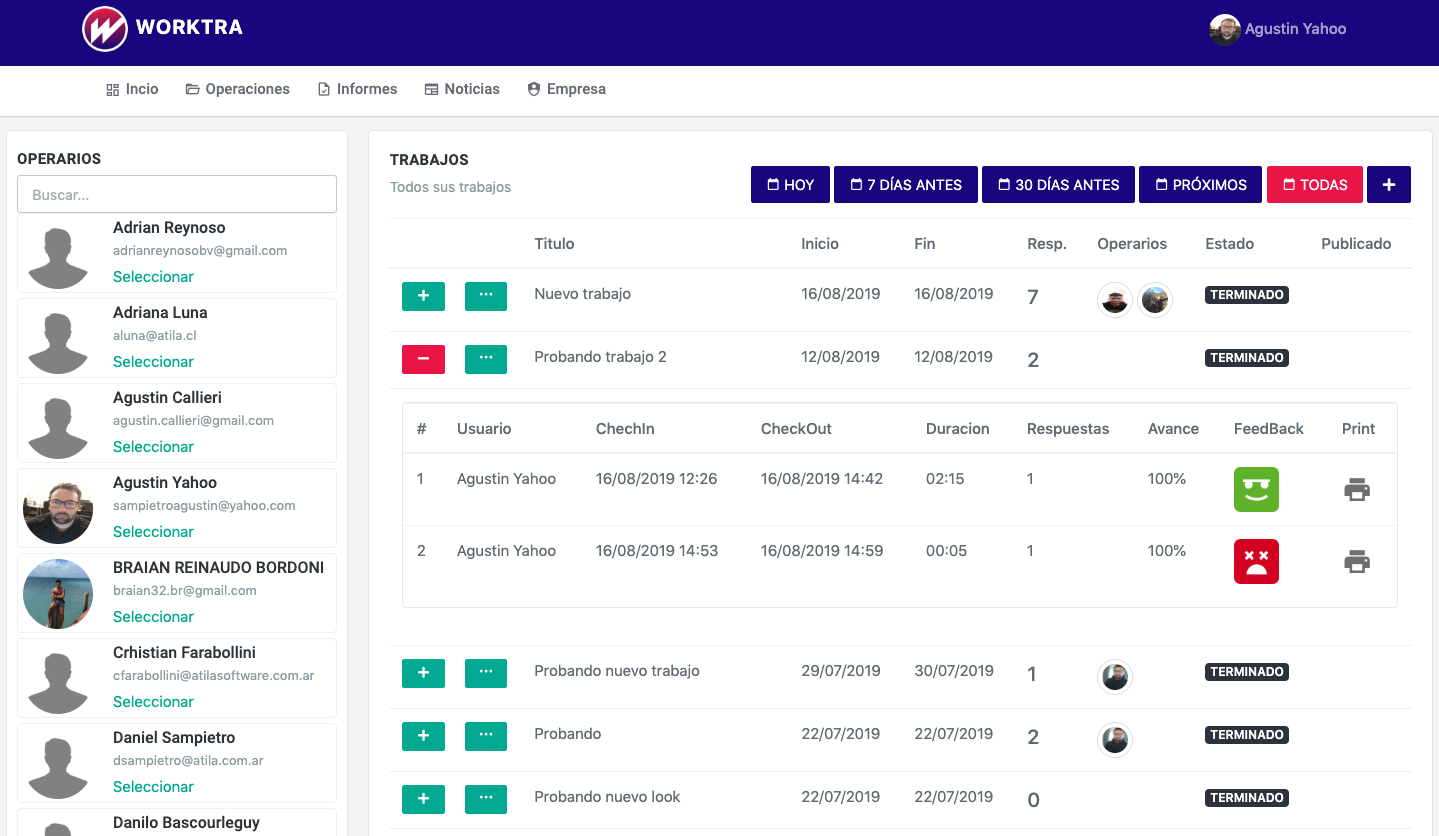Click BRAIAN REINAUDO BORDONI profile photo

[x=58, y=594]
